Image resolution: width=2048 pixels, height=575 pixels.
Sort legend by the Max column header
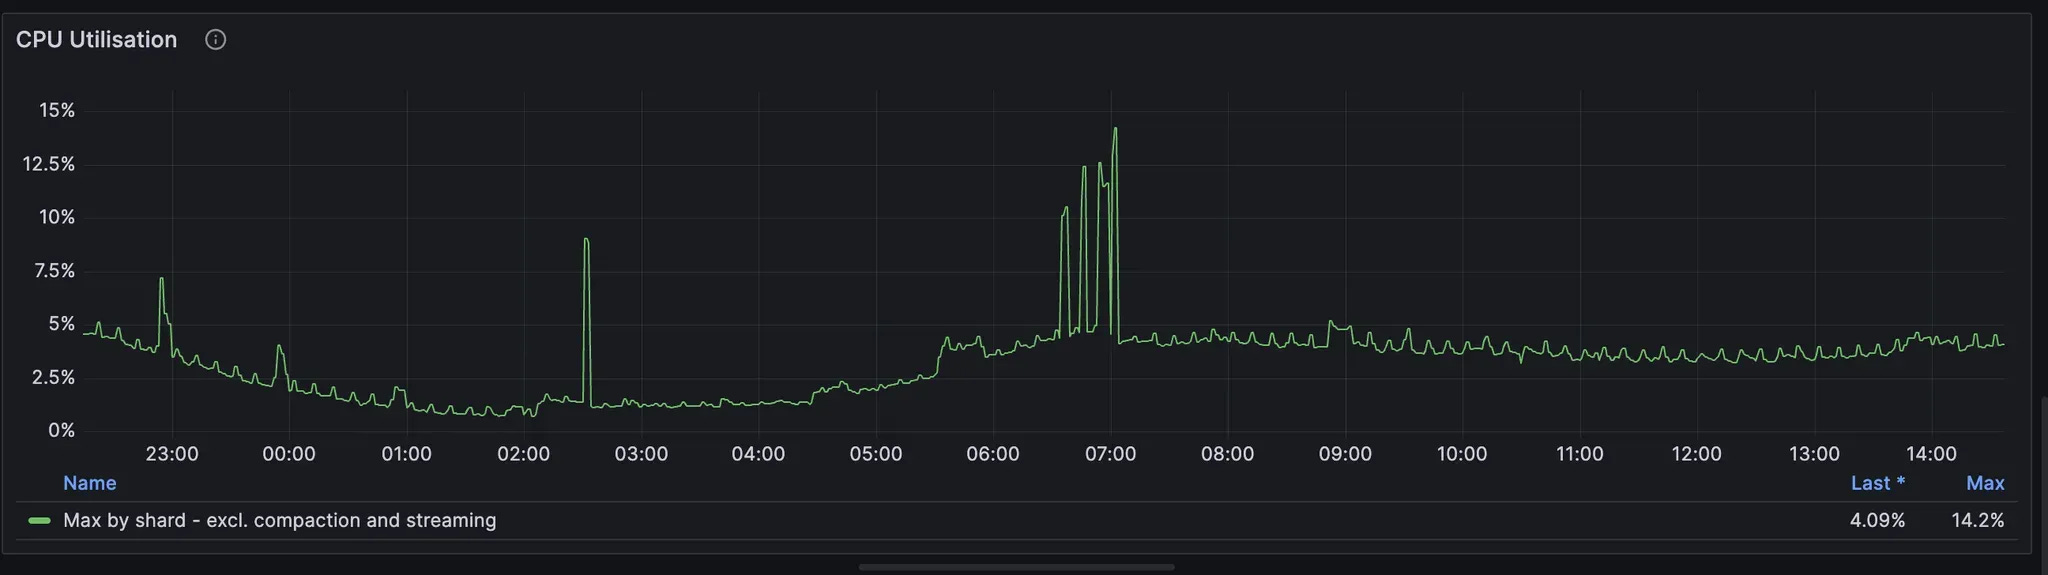[1985, 483]
